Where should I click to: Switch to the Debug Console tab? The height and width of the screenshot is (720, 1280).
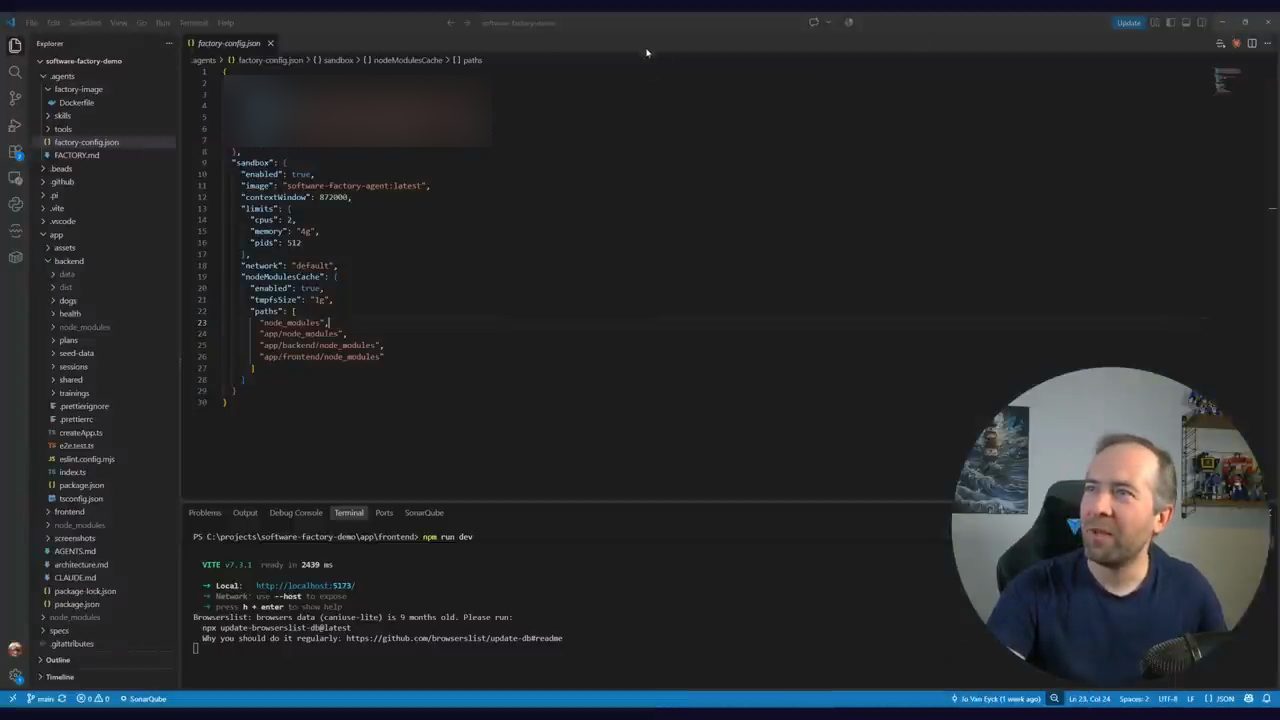pyautogui.click(x=295, y=512)
